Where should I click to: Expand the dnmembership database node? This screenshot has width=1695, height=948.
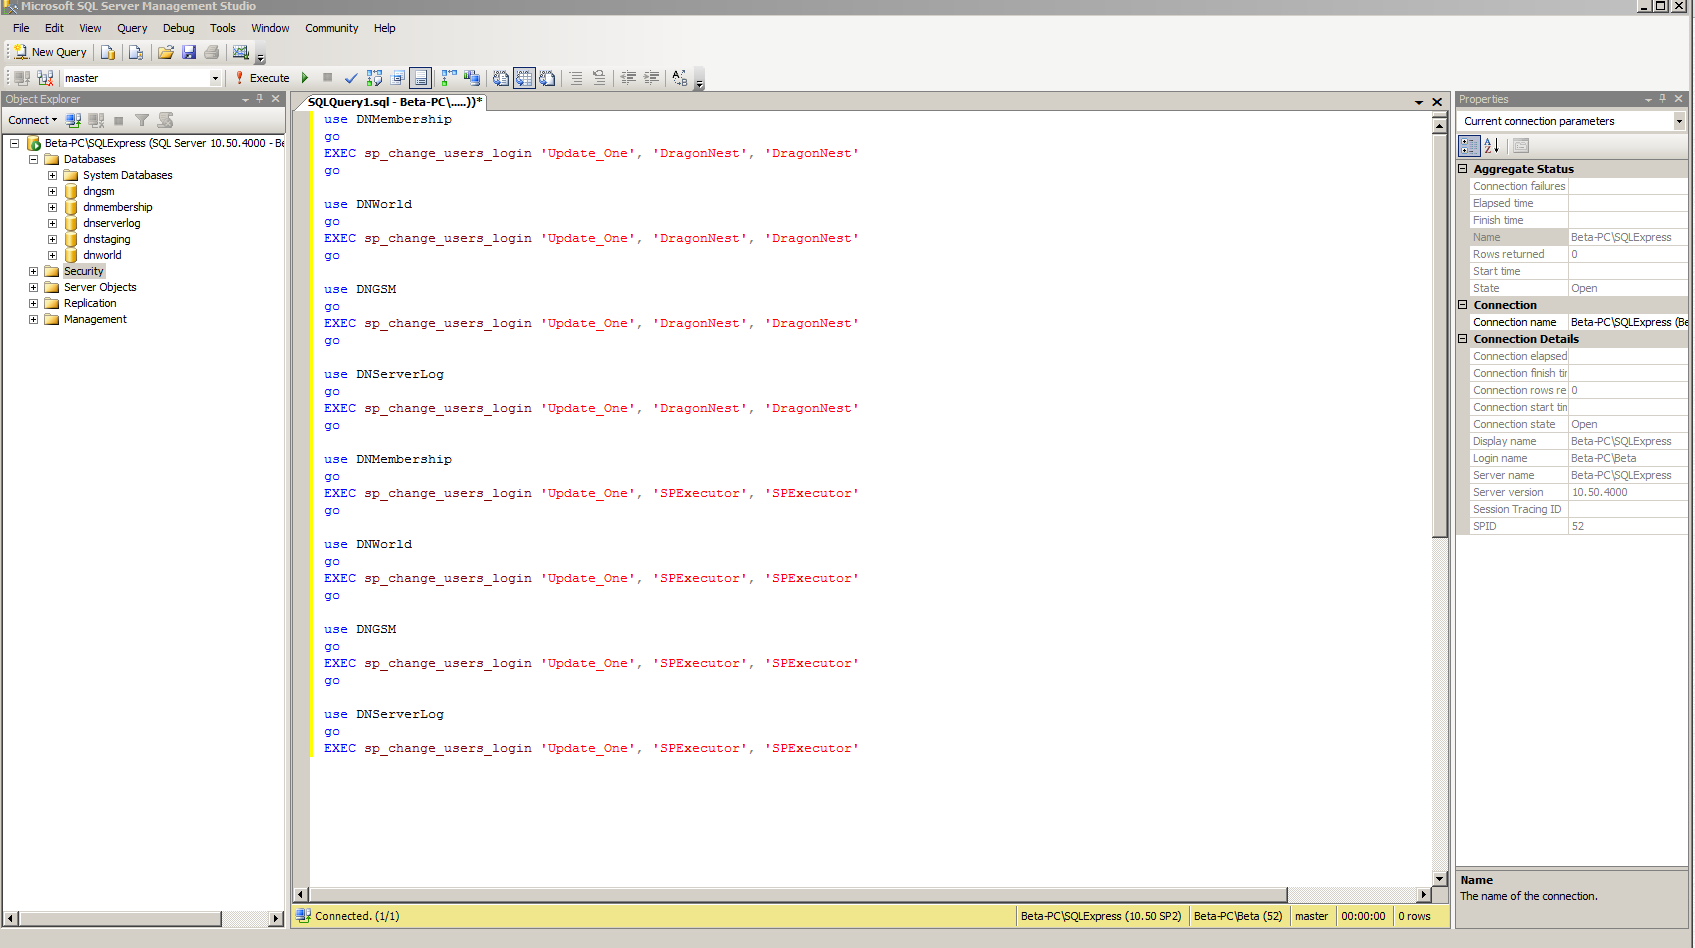tap(52, 207)
